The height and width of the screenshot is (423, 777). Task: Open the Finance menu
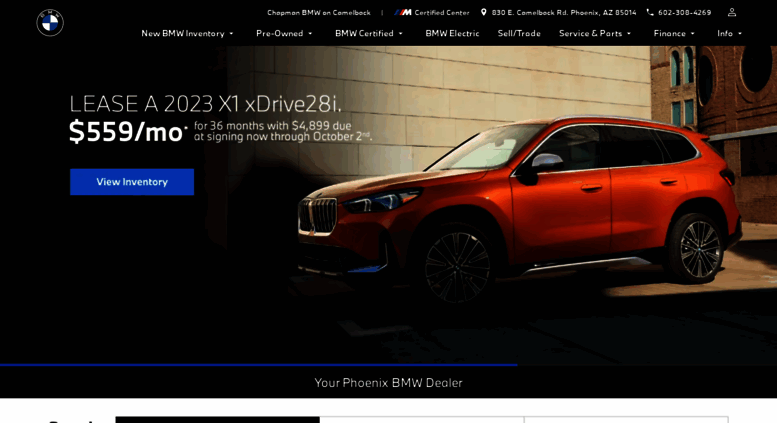[669, 33]
